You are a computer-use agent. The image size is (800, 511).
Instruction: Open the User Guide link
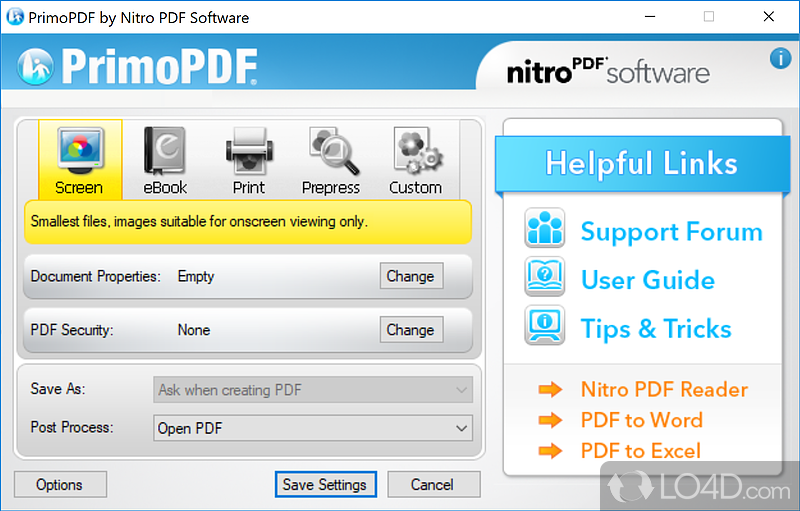(x=648, y=280)
